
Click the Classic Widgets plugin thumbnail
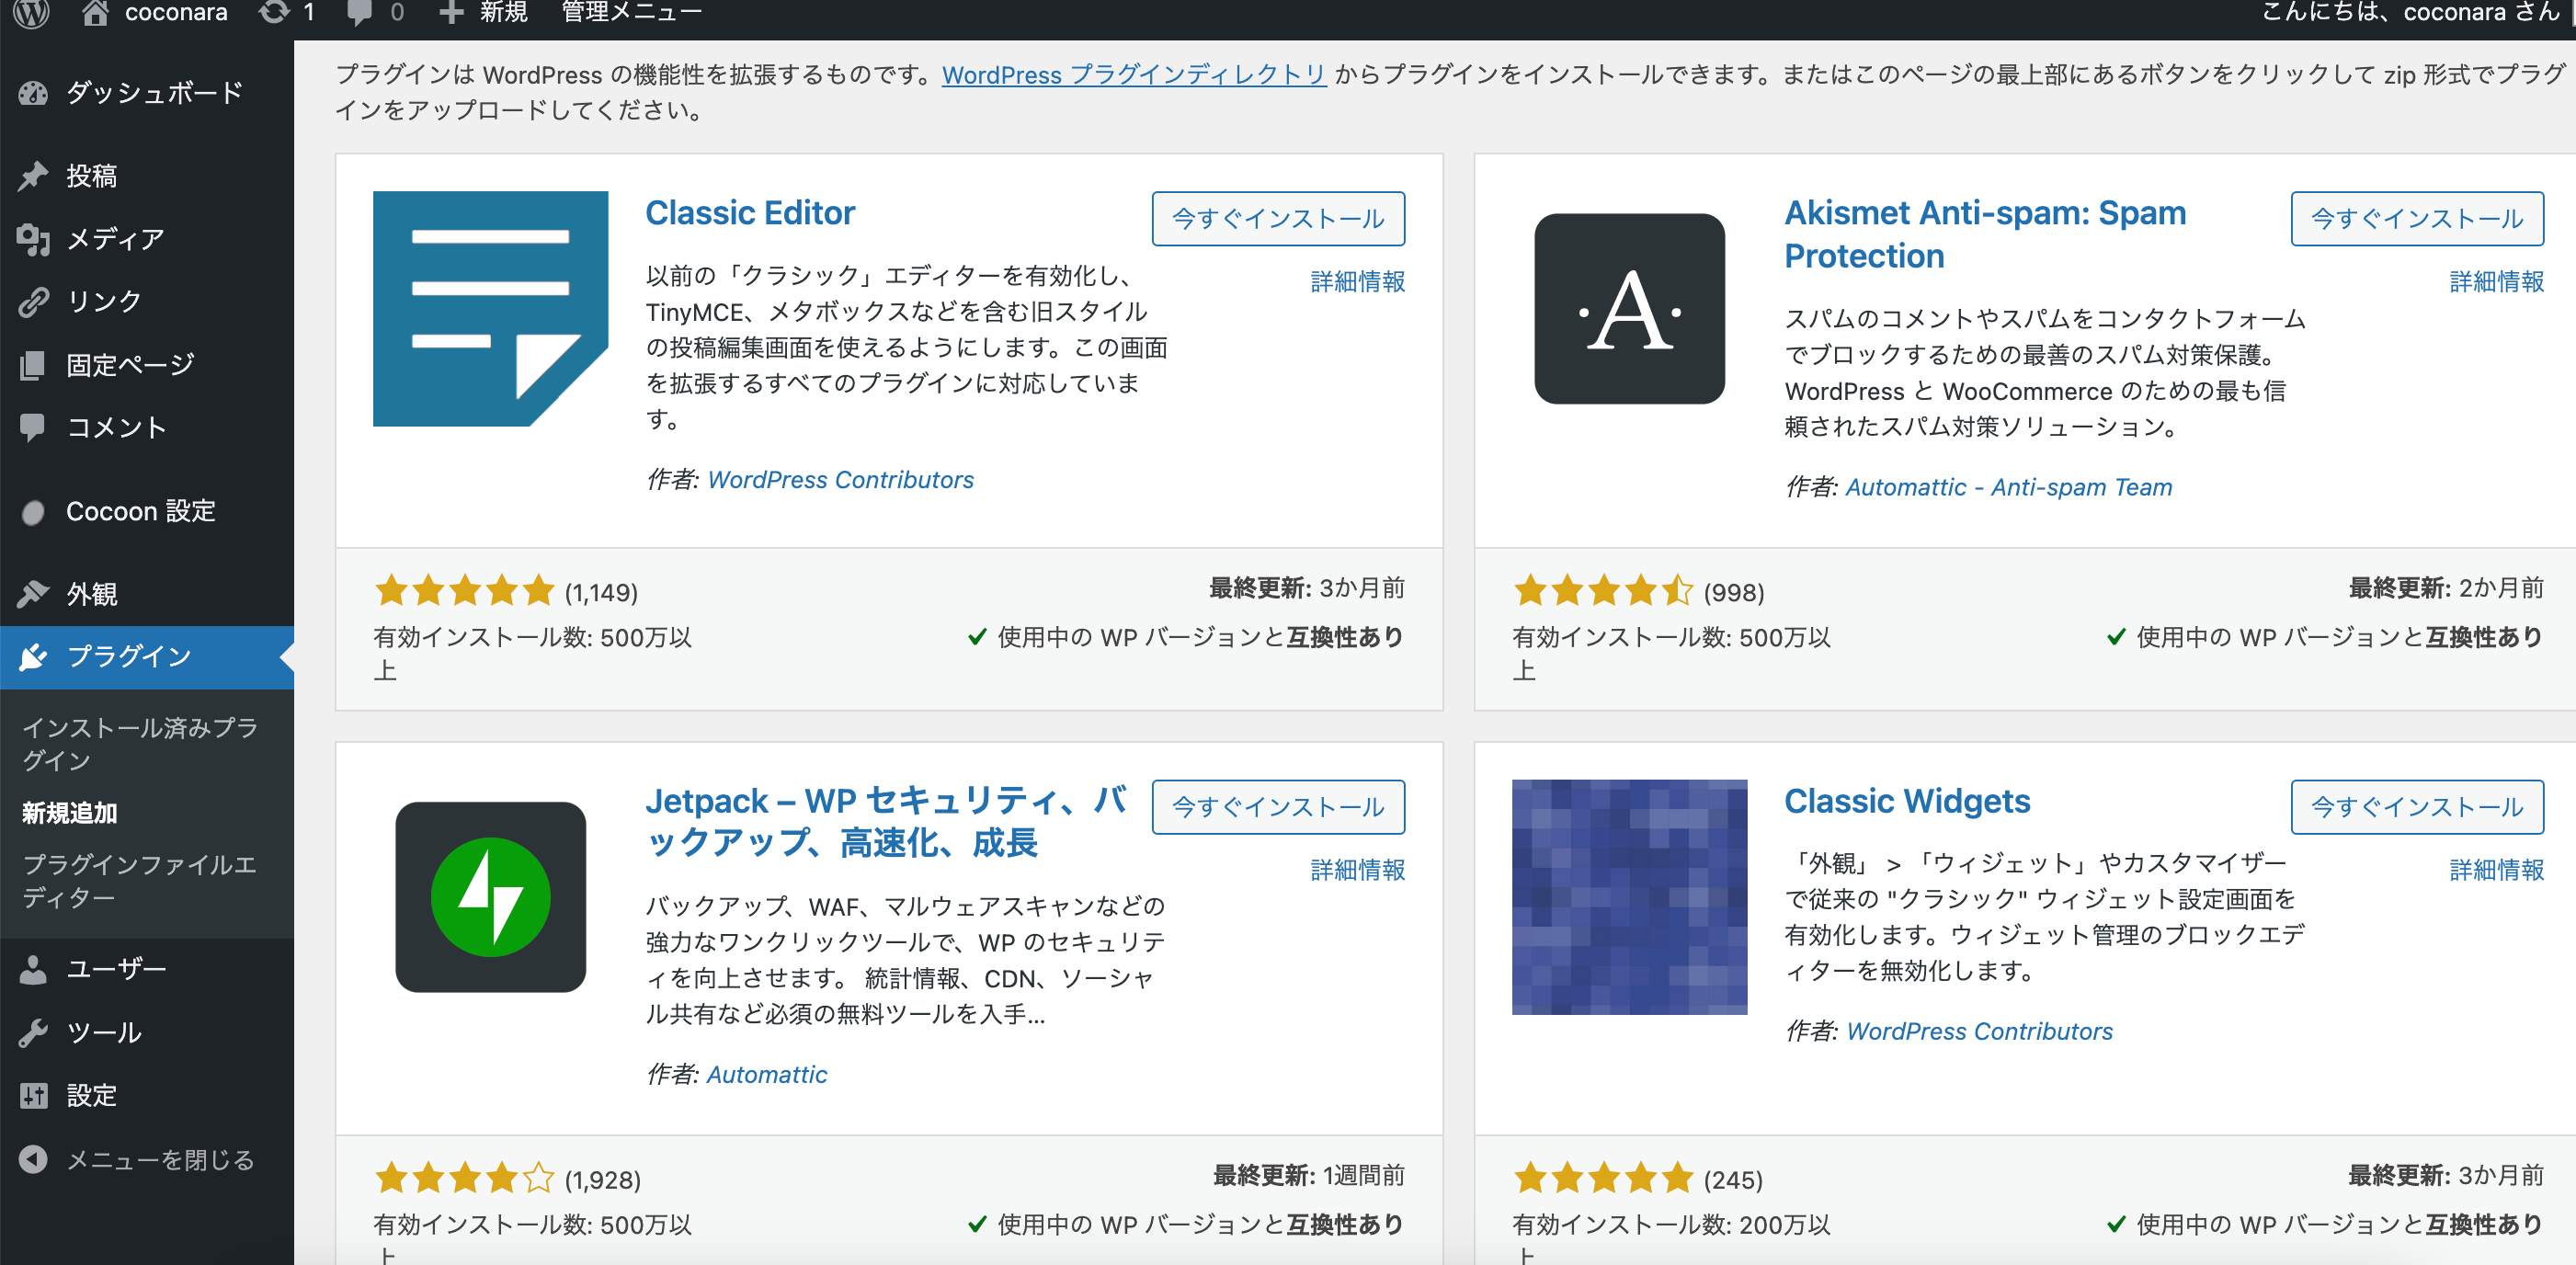pyautogui.click(x=1629, y=896)
